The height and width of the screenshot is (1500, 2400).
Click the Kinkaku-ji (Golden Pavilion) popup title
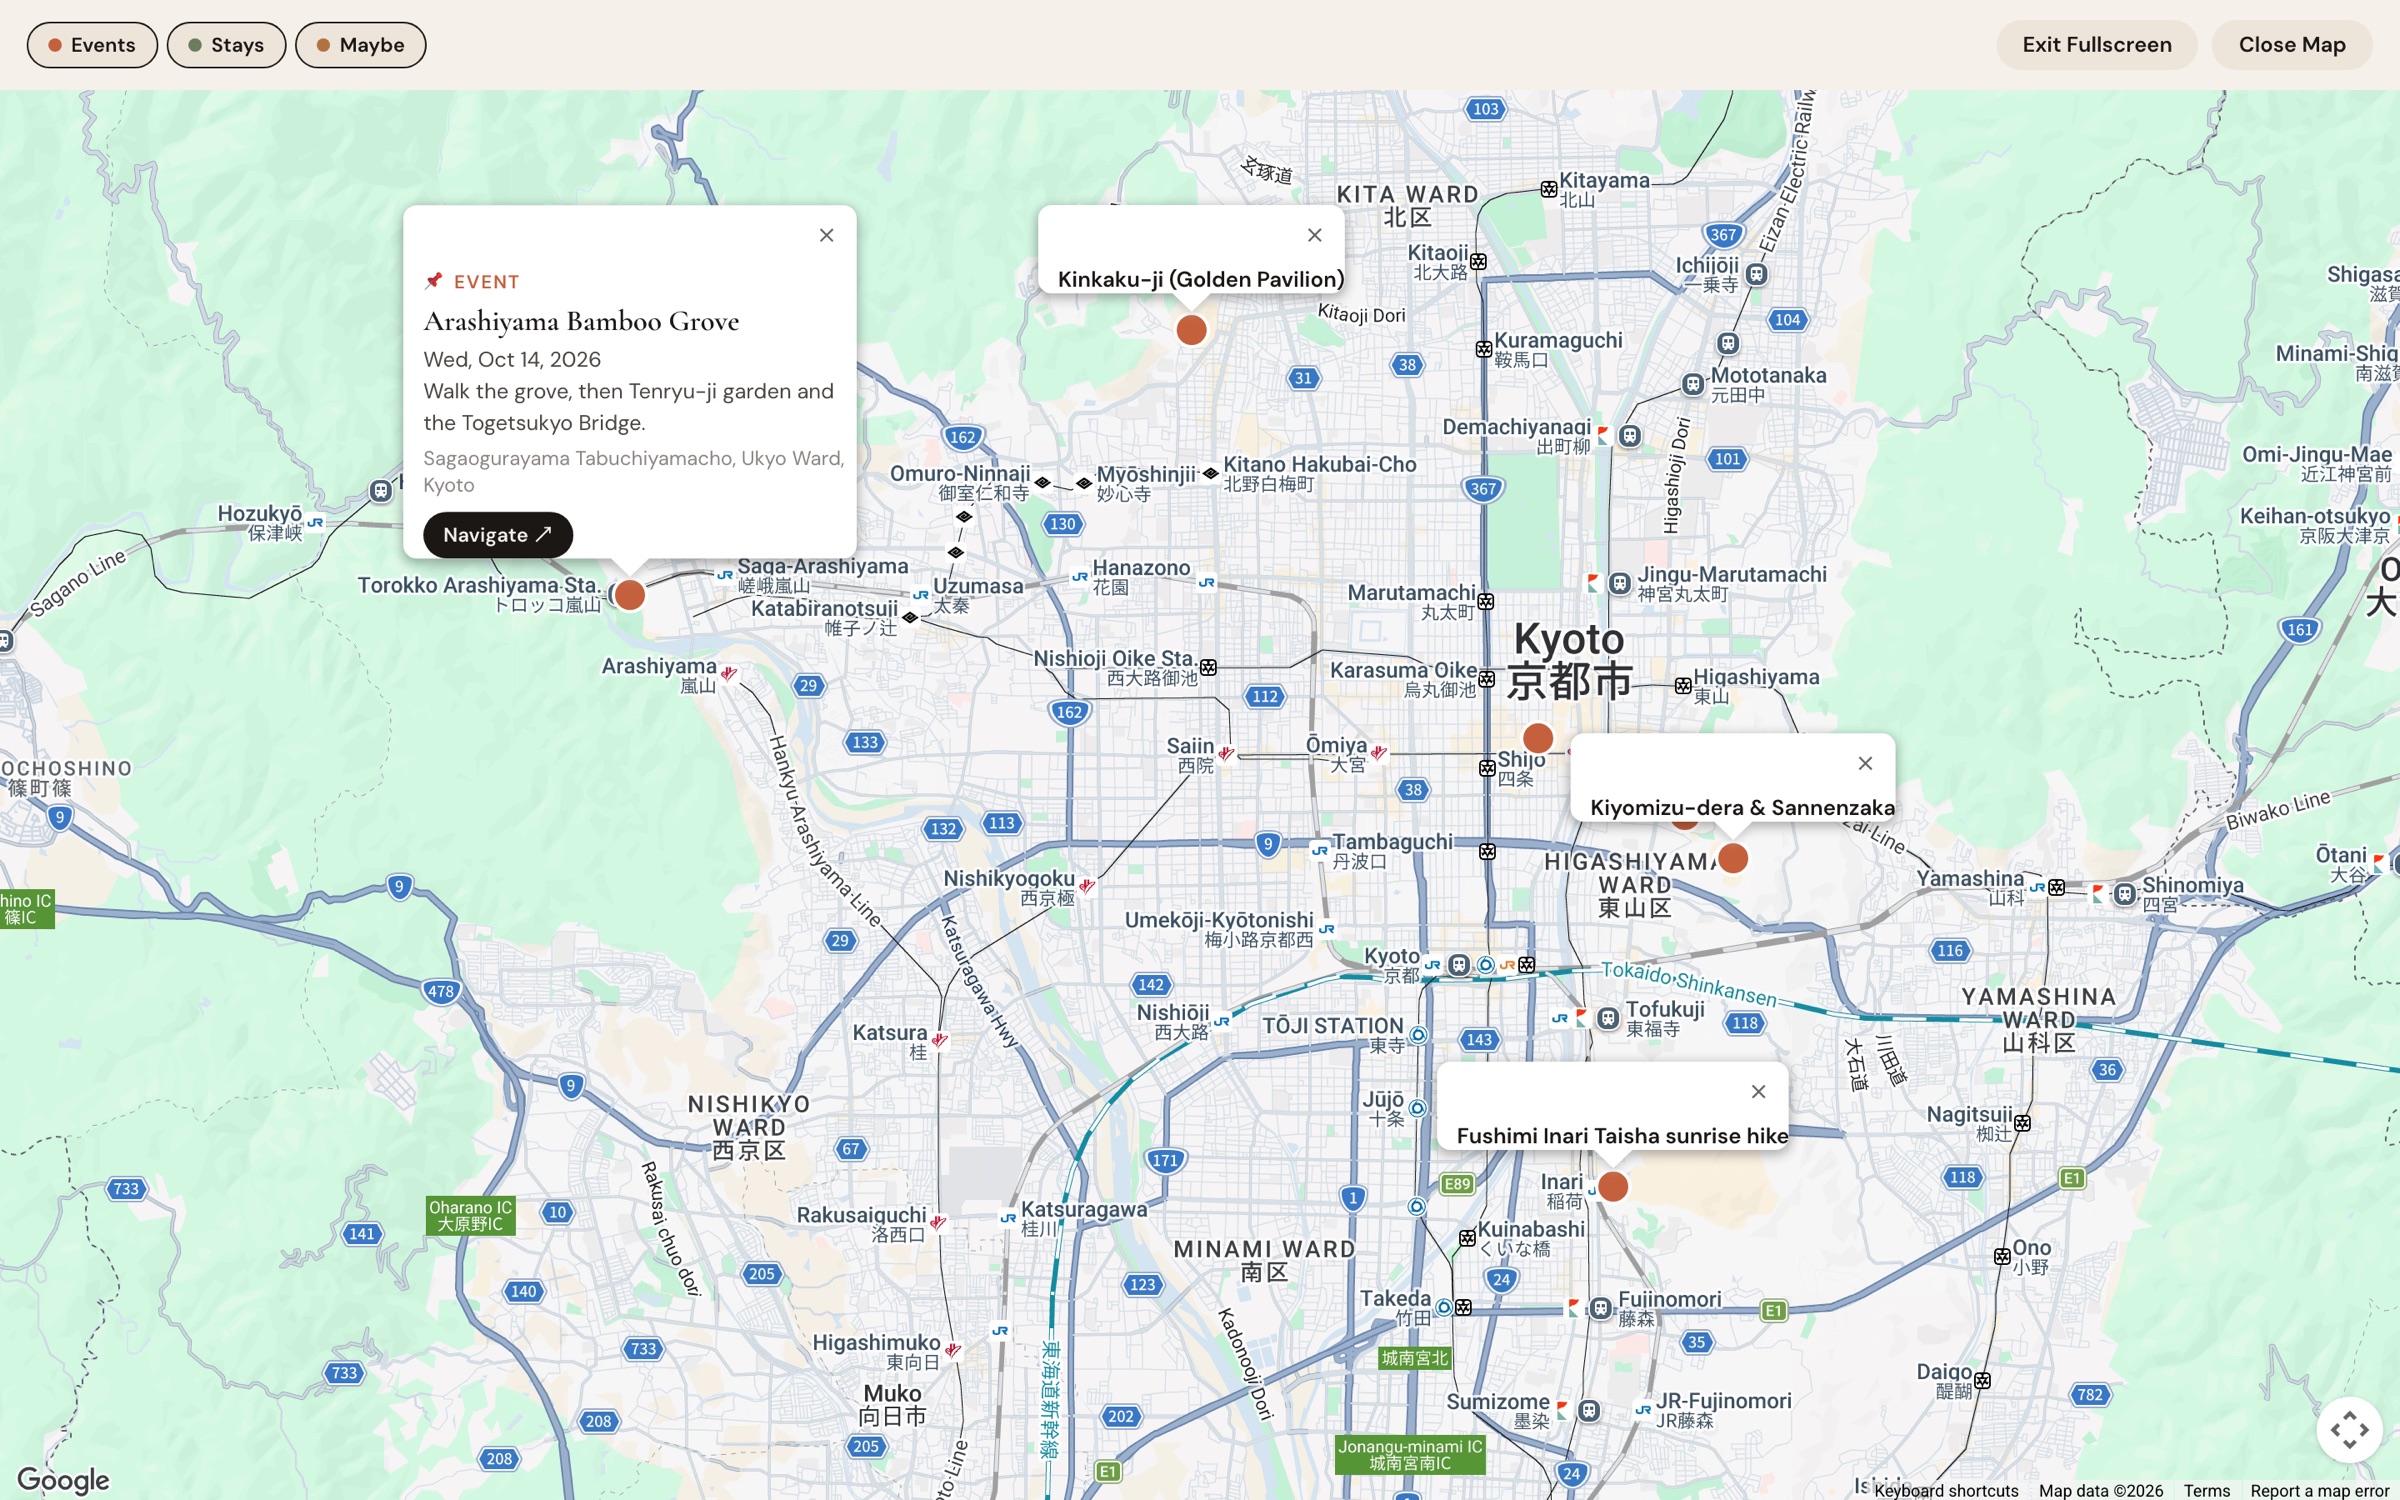(x=1200, y=279)
